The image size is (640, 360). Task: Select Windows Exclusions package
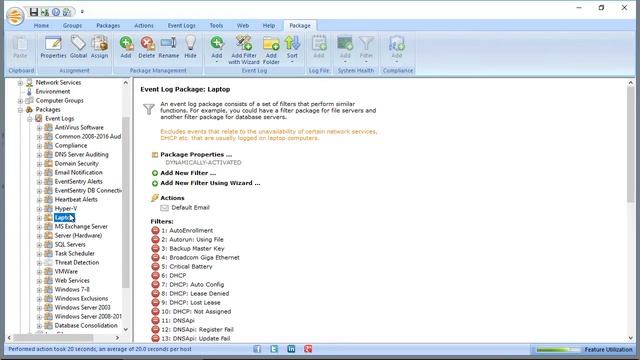(x=81, y=298)
